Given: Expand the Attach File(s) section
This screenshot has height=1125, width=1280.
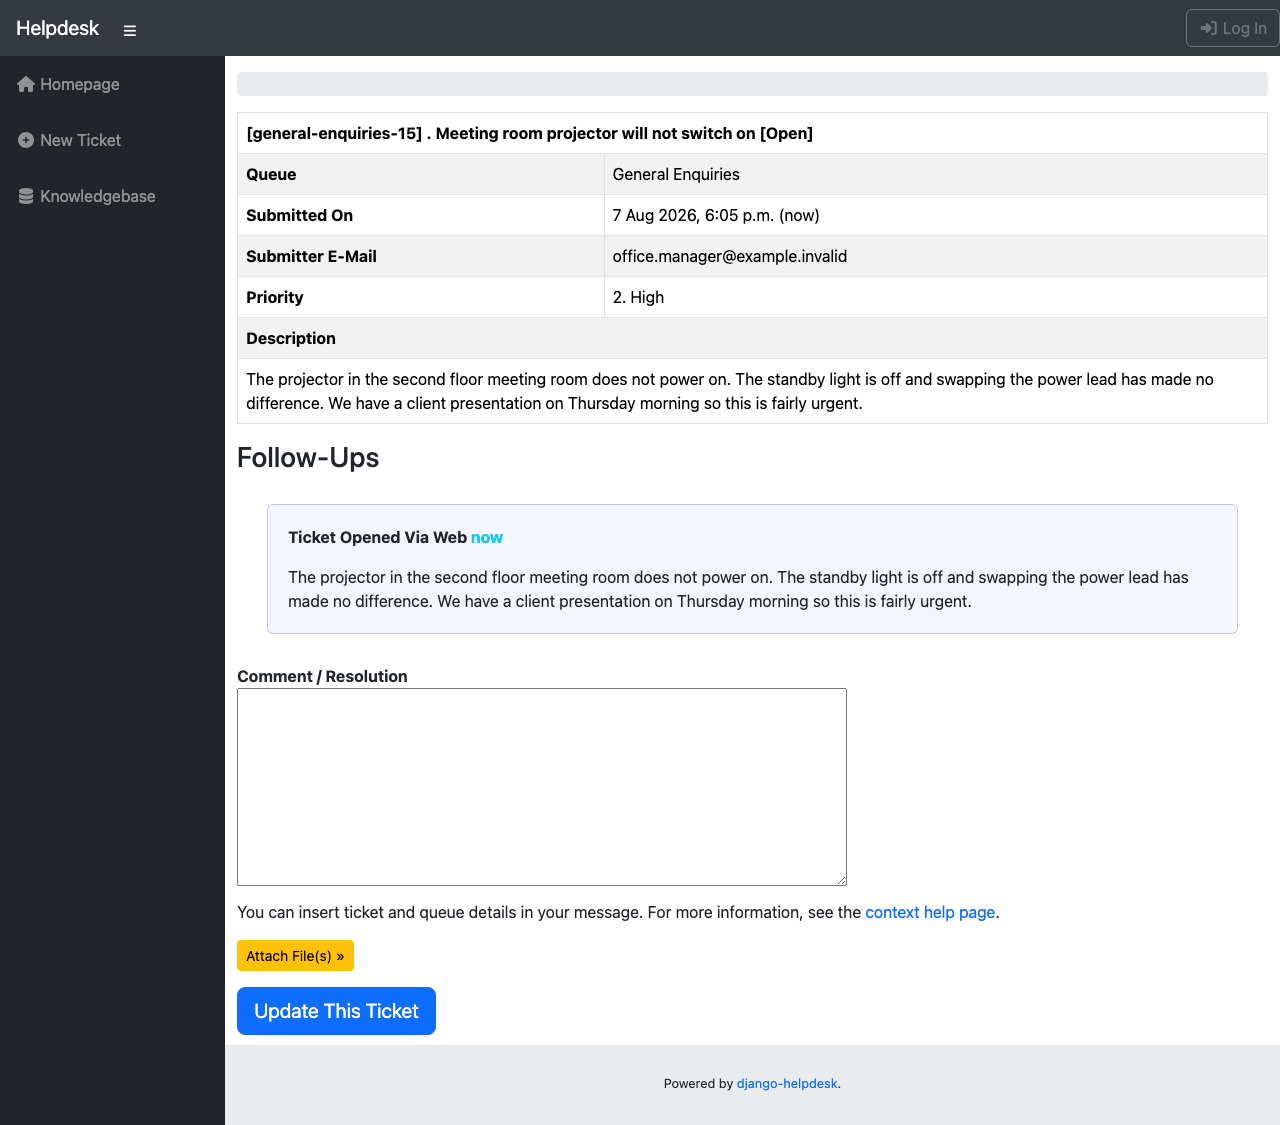Looking at the screenshot, I should [x=295, y=956].
